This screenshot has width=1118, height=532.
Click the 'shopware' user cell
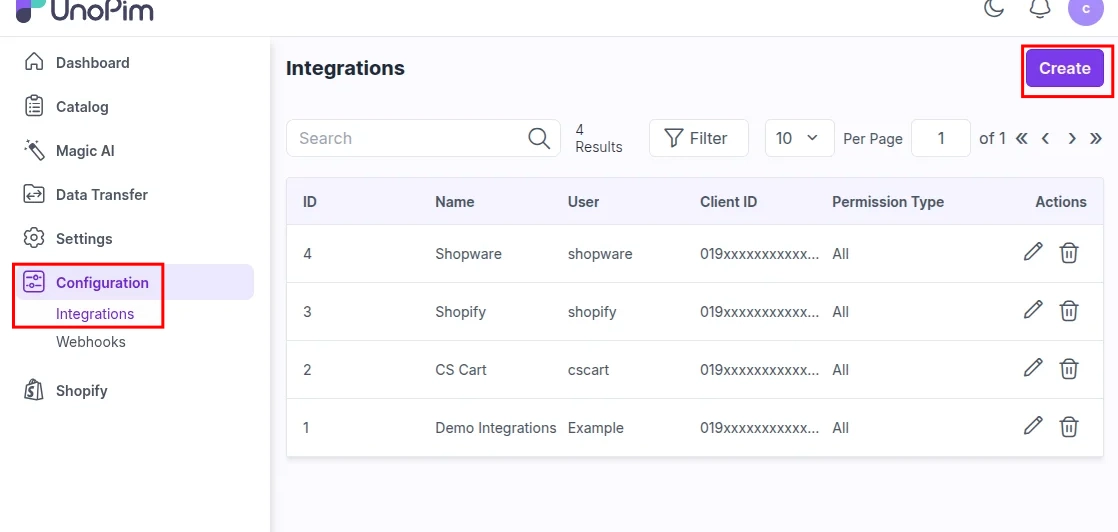tap(600, 254)
